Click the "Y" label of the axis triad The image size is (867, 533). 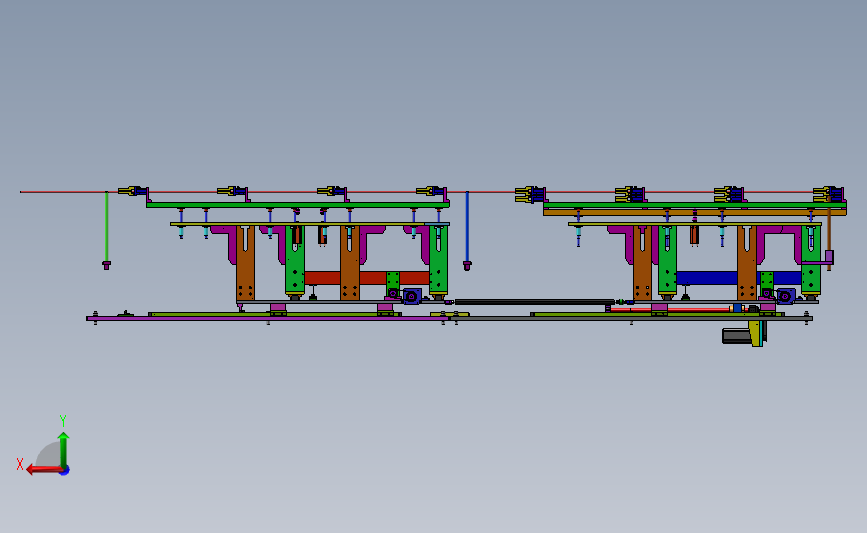(x=63, y=421)
